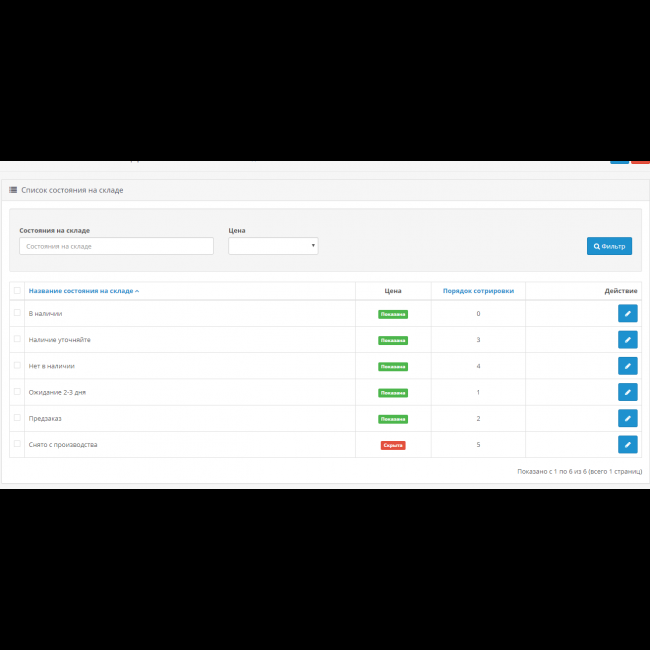Click 'Нет в наличии' row name
Viewport: 650px width, 650px height.
coord(52,366)
